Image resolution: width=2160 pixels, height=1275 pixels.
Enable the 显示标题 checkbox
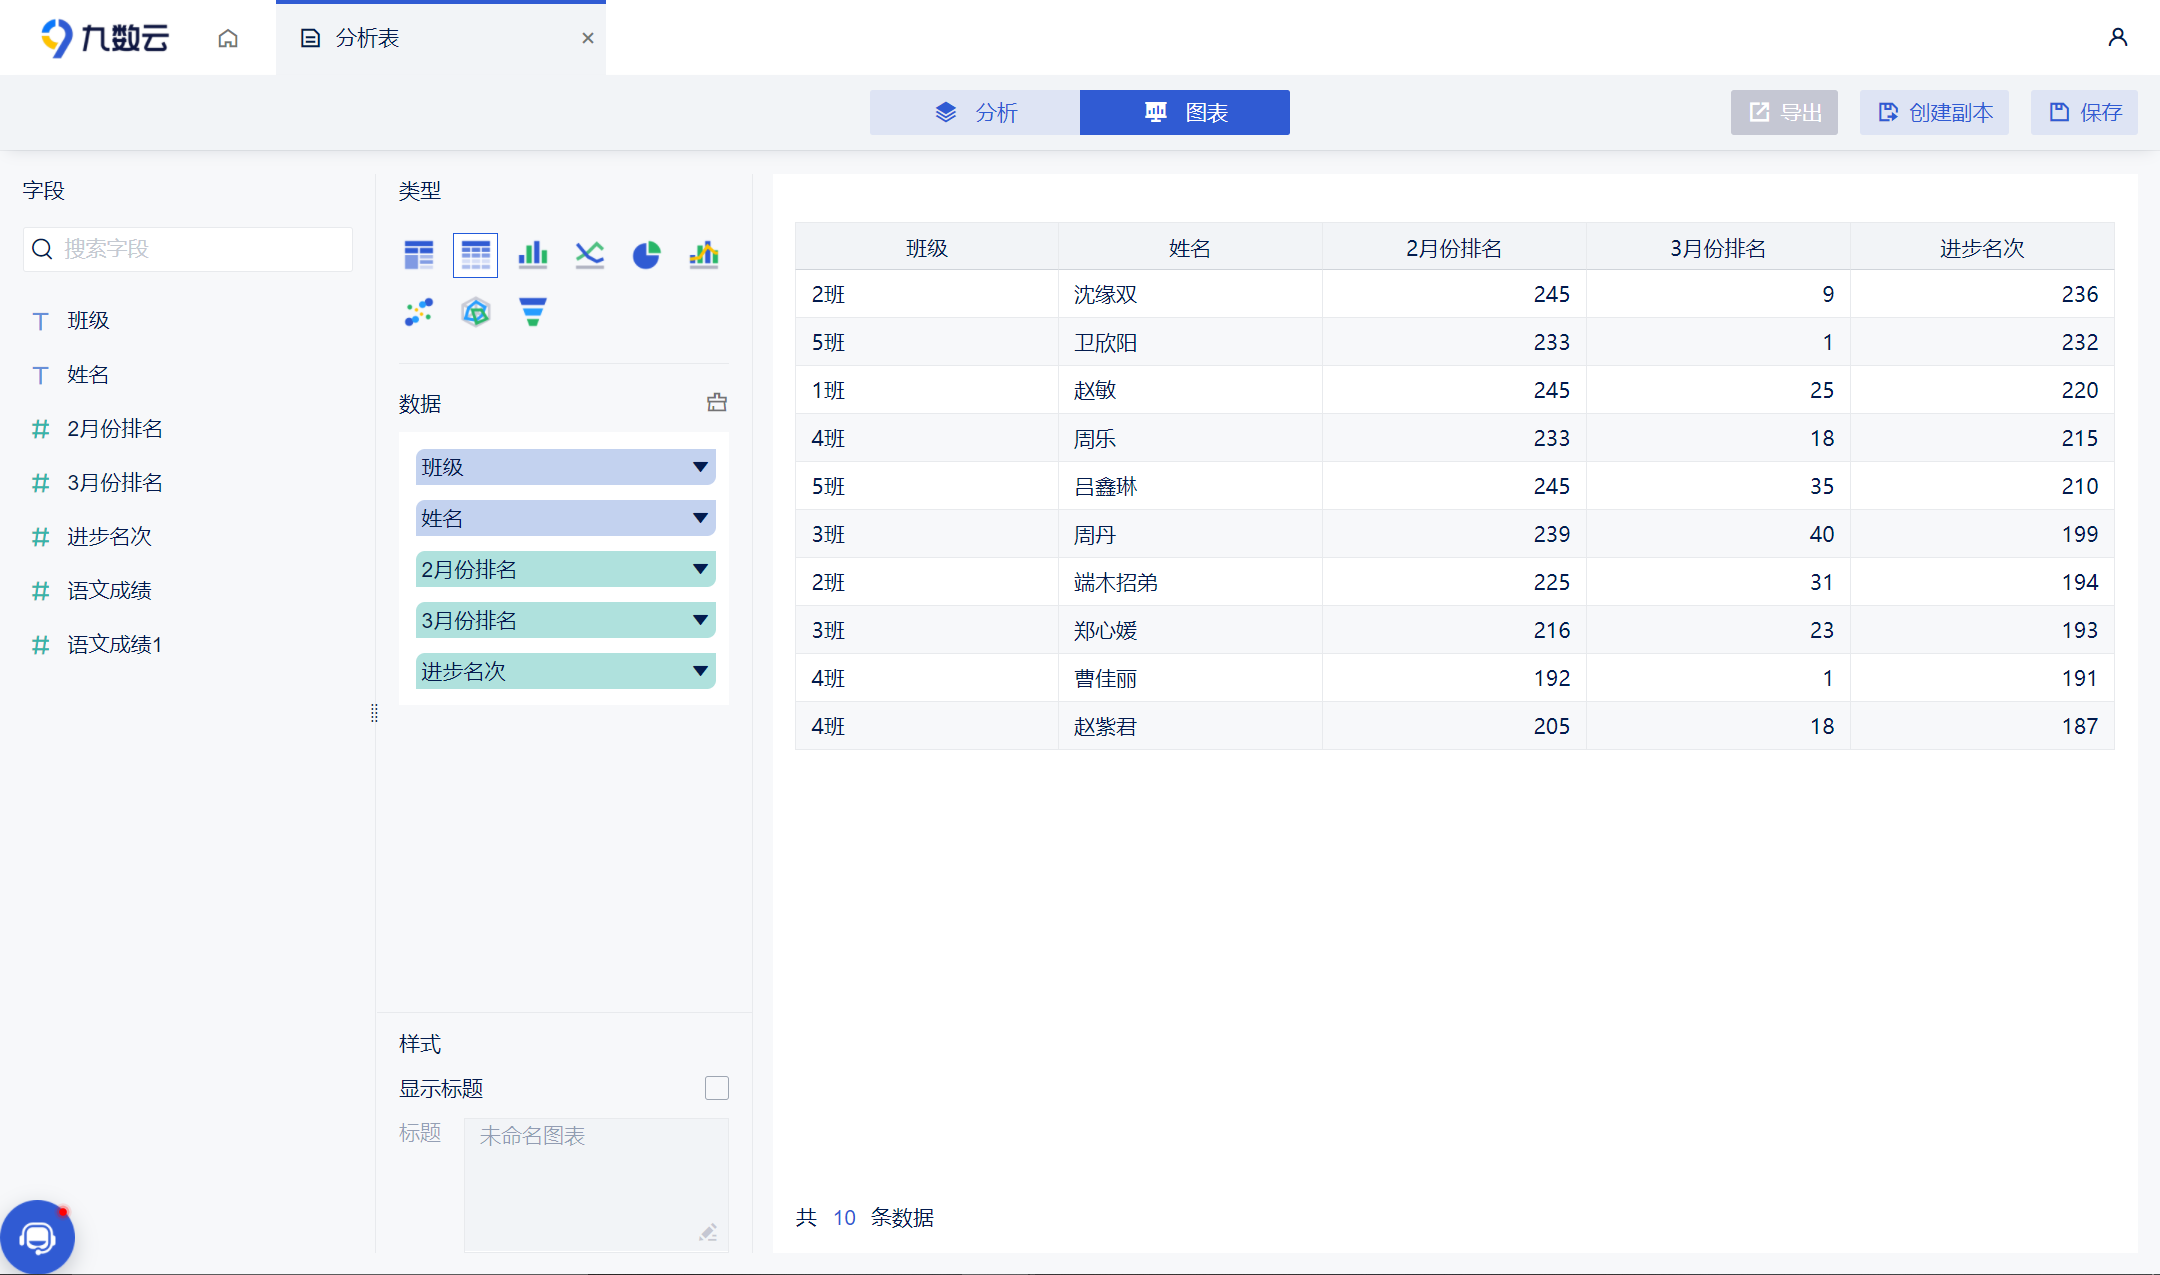tap(717, 1088)
